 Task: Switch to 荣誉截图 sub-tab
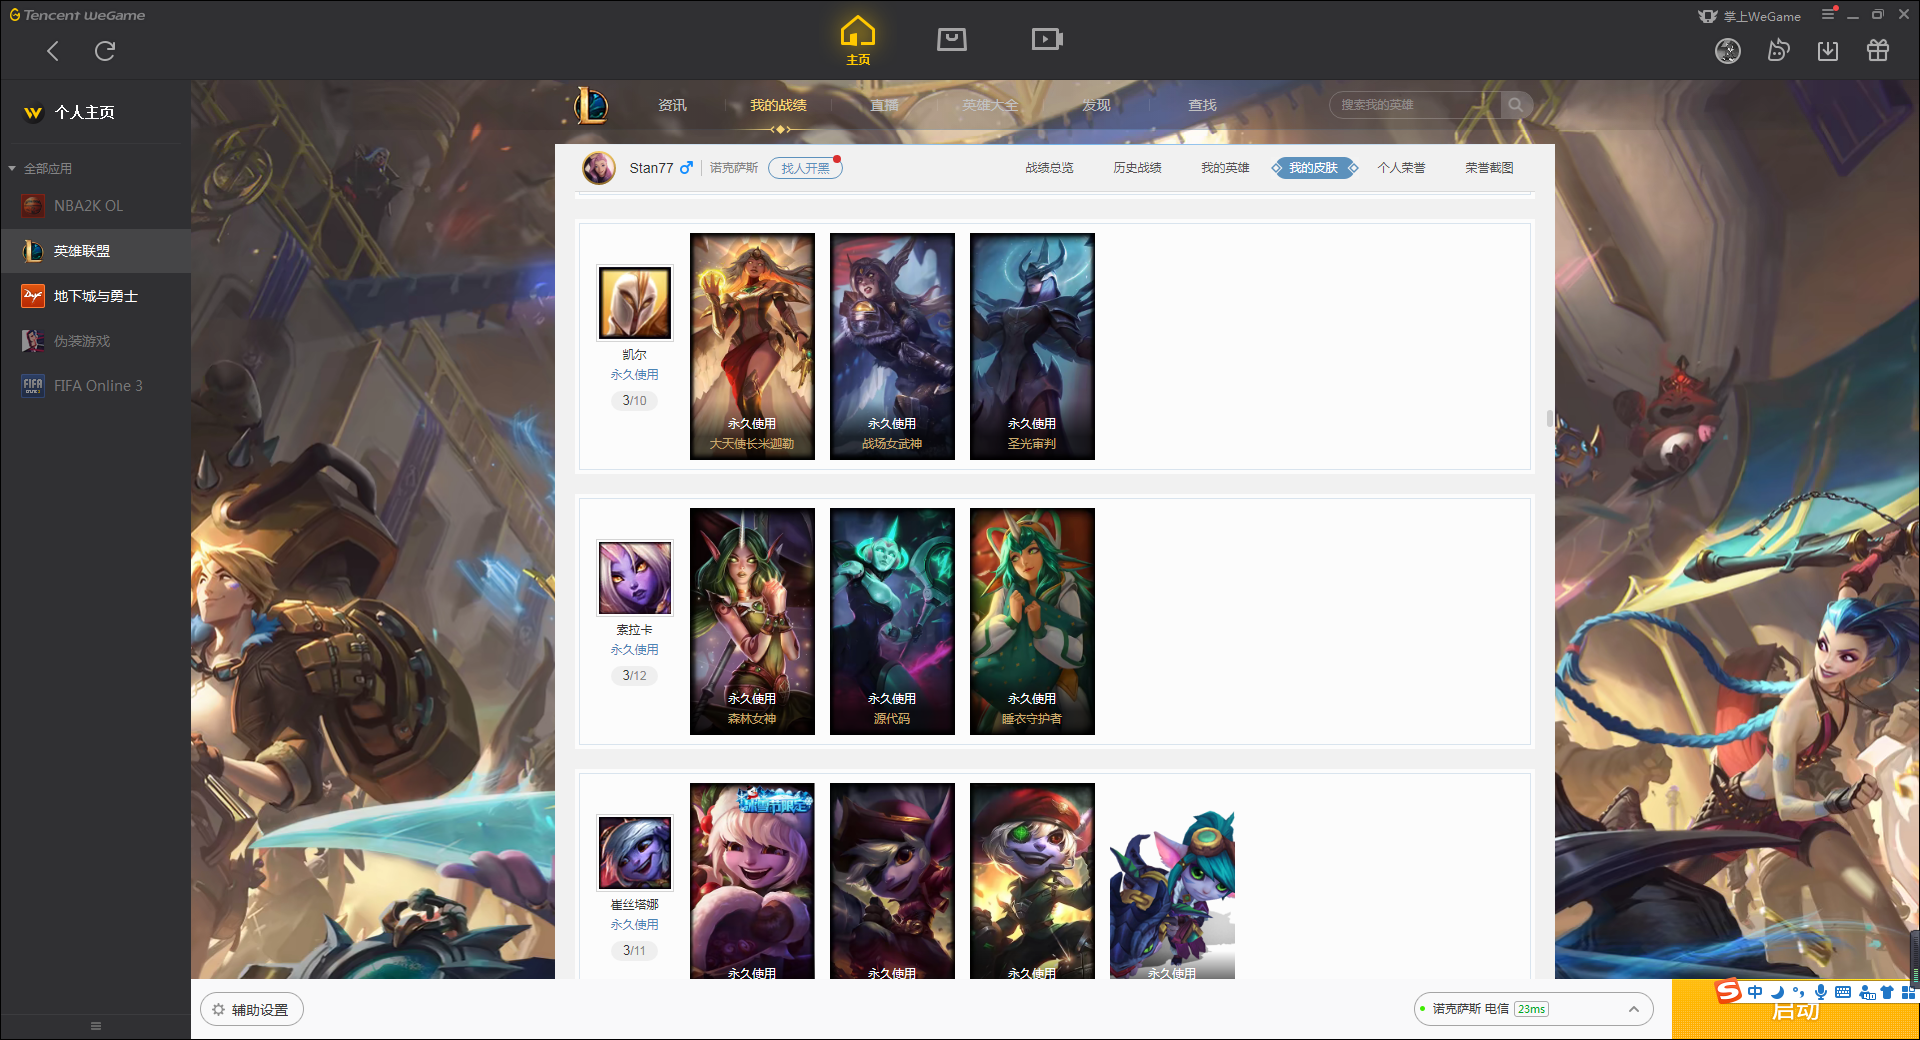pos(1489,168)
